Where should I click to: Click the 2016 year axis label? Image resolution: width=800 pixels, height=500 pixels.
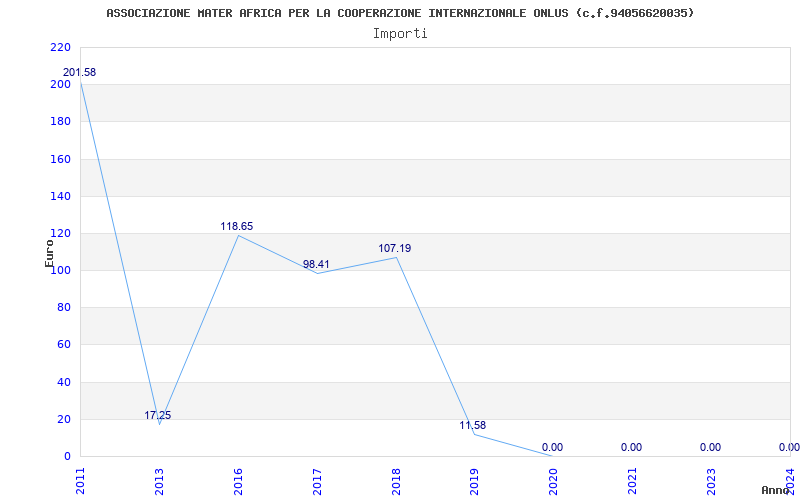point(238,483)
